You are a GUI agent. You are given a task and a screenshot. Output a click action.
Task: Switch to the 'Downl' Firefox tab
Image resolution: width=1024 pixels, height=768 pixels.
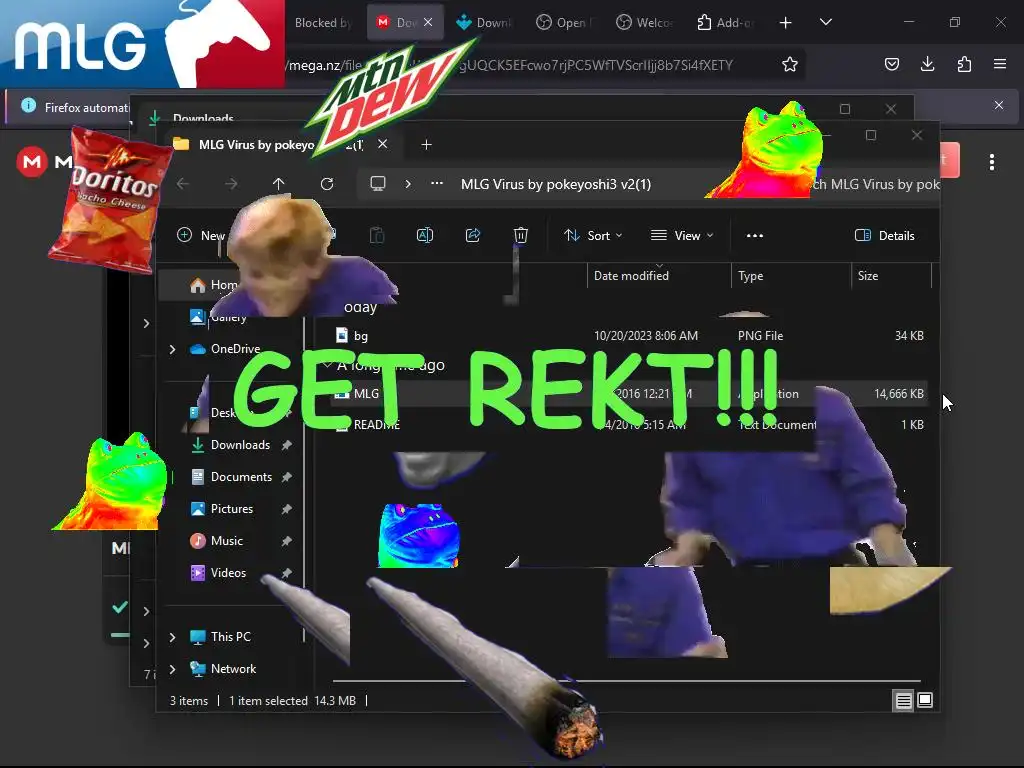(484, 23)
